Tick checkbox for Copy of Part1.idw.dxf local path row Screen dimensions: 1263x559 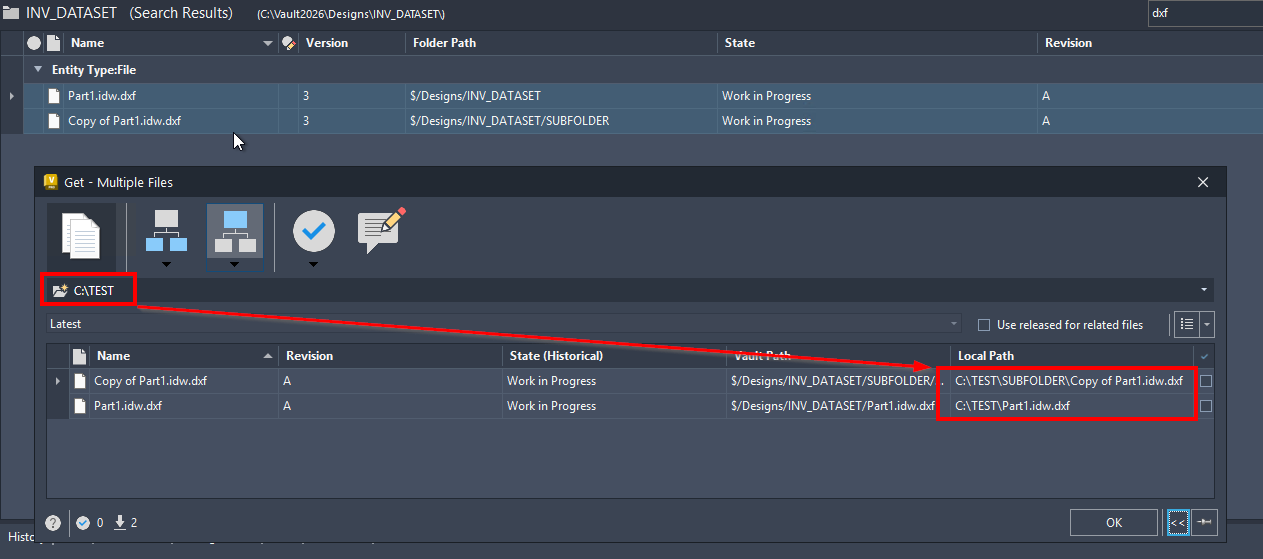(1206, 381)
